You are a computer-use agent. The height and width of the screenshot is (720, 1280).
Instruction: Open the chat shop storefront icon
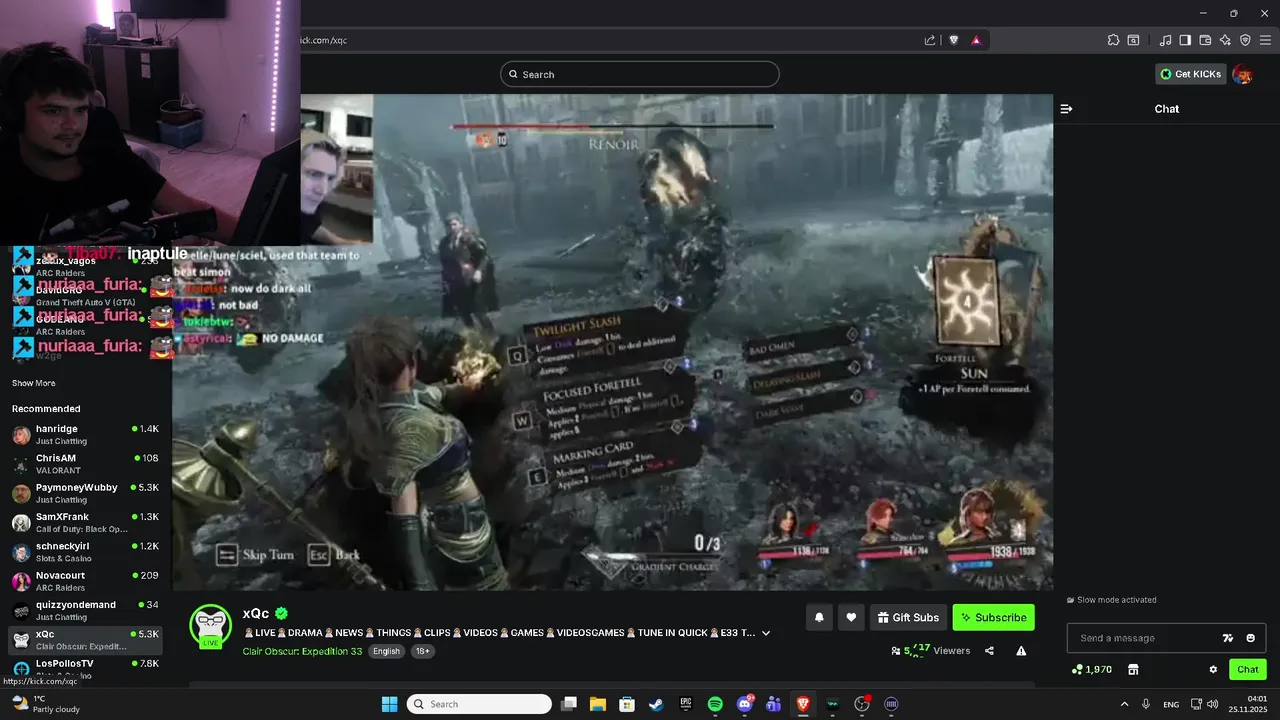[x=1133, y=669]
